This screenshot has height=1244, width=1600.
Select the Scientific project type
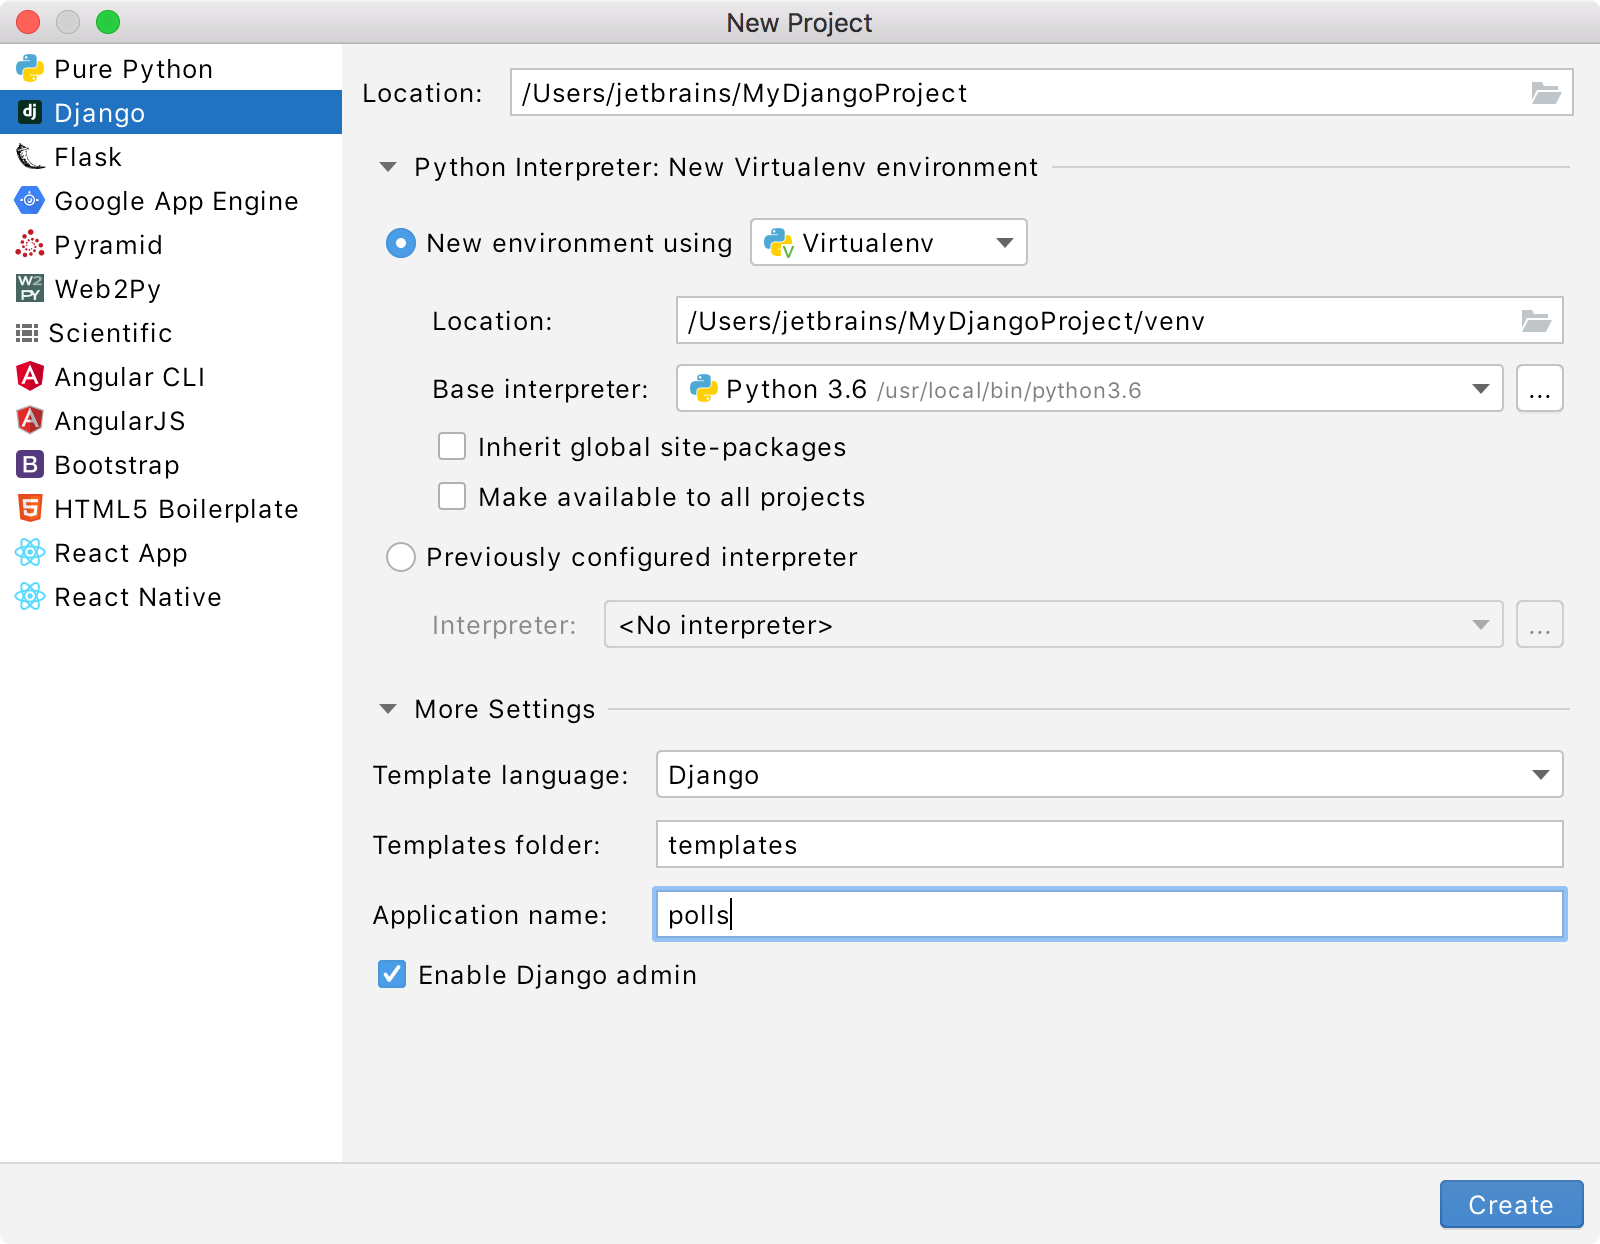click(x=29, y=332)
